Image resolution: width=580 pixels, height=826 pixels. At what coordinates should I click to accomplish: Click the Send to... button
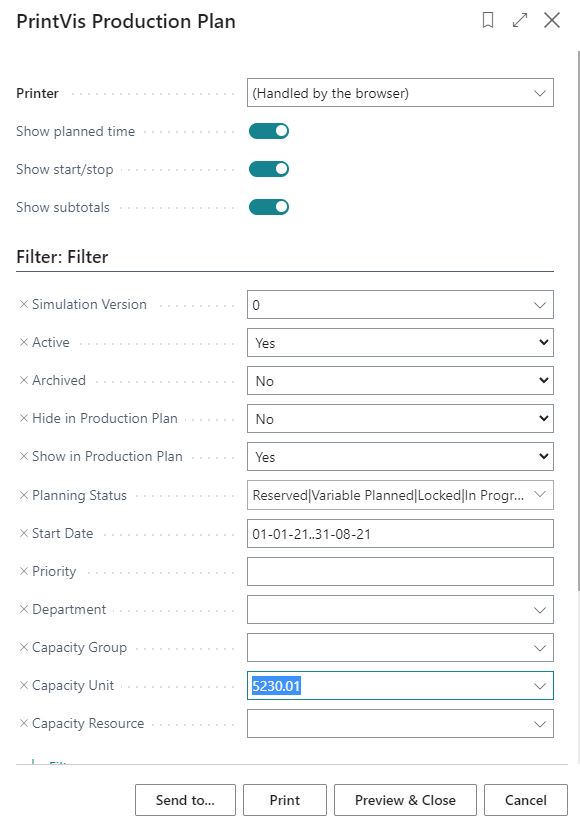point(185,800)
